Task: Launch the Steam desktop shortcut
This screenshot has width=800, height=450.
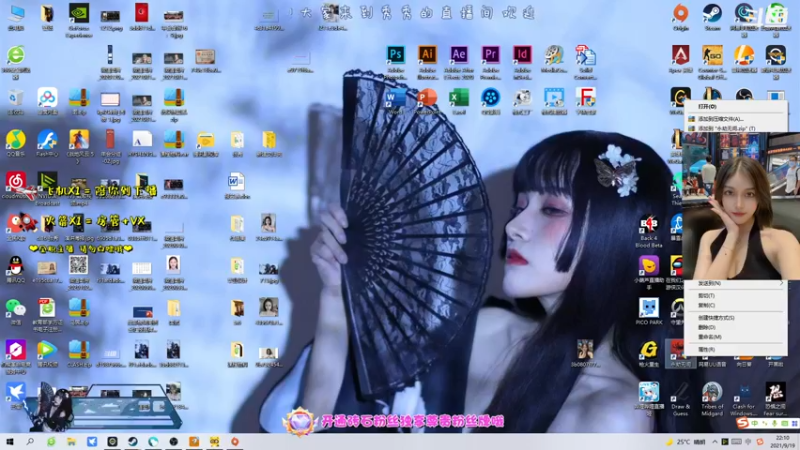Action: click(712, 13)
